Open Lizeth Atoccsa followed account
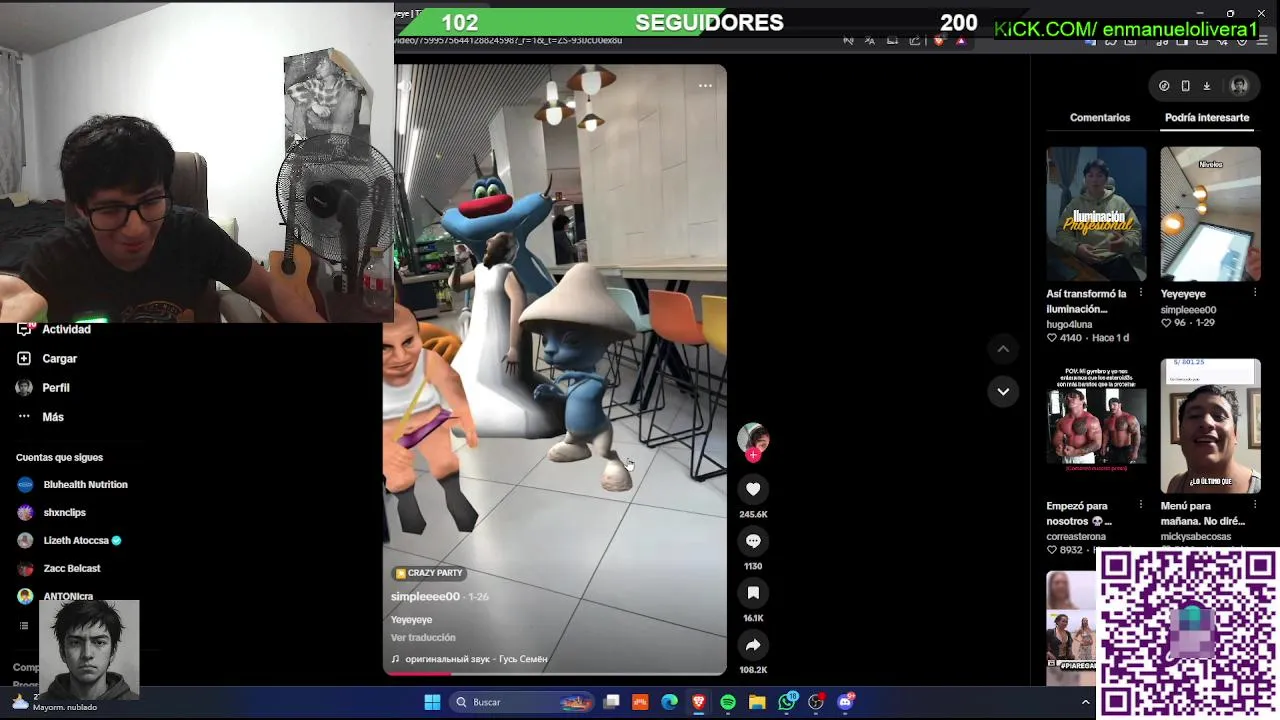1280x720 pixels. coord(69,540)
